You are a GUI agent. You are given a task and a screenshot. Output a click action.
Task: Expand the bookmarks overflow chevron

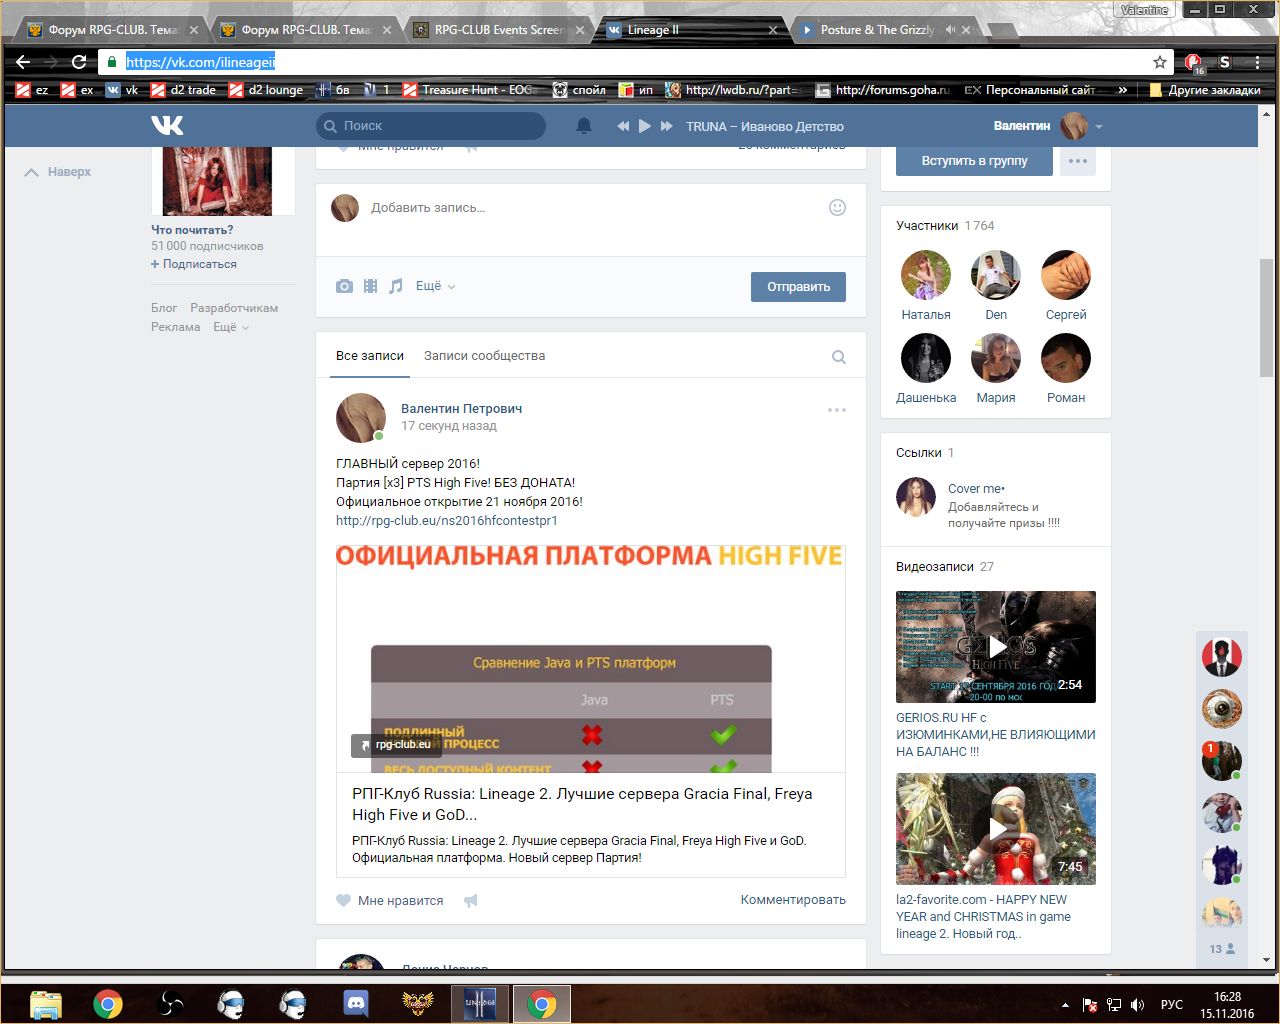(1122, 90)
